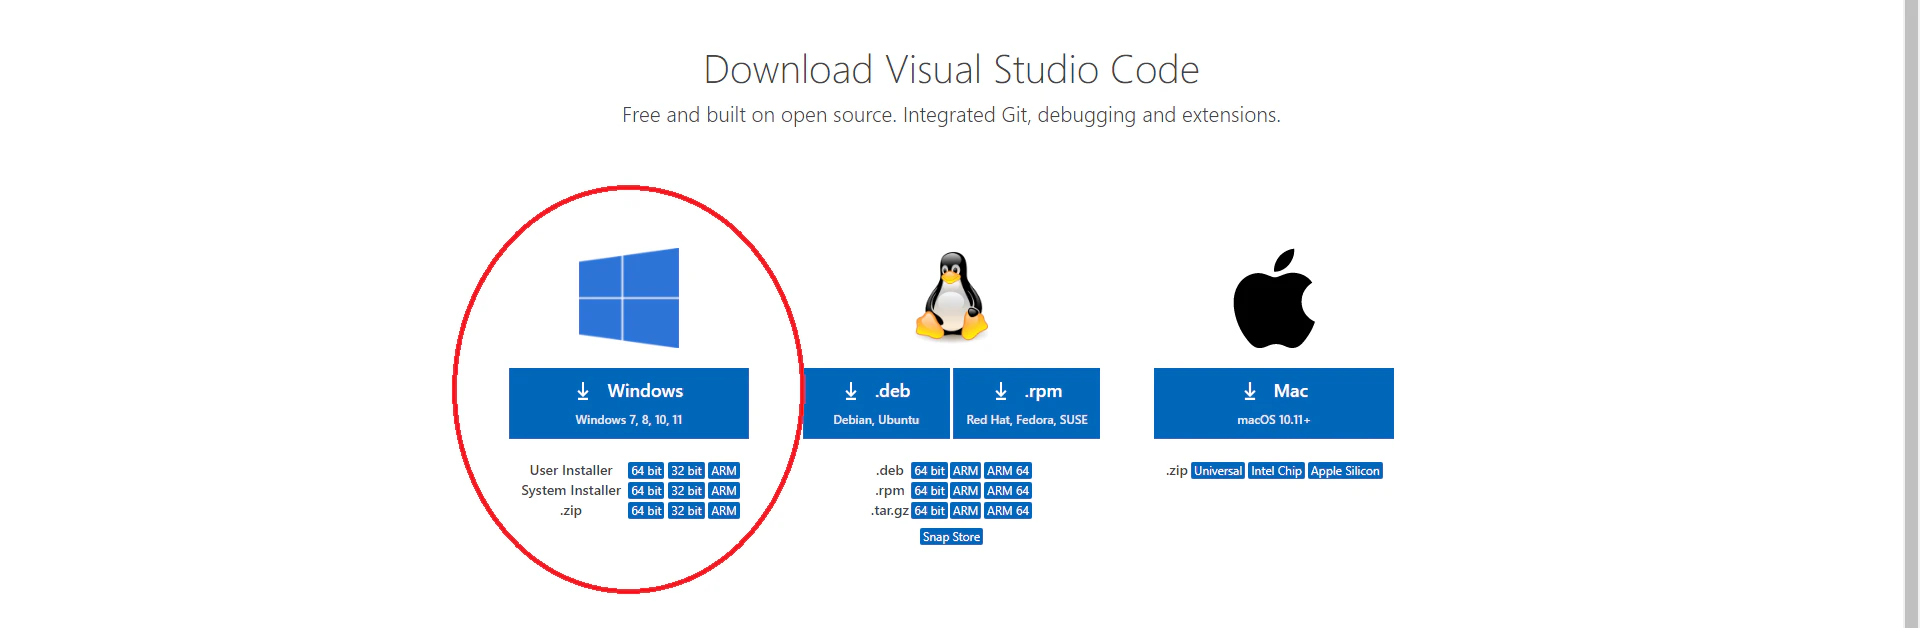Download the Mac macOS 10.11+ build
The image size is (1920, 628).
click(1274, 403)
